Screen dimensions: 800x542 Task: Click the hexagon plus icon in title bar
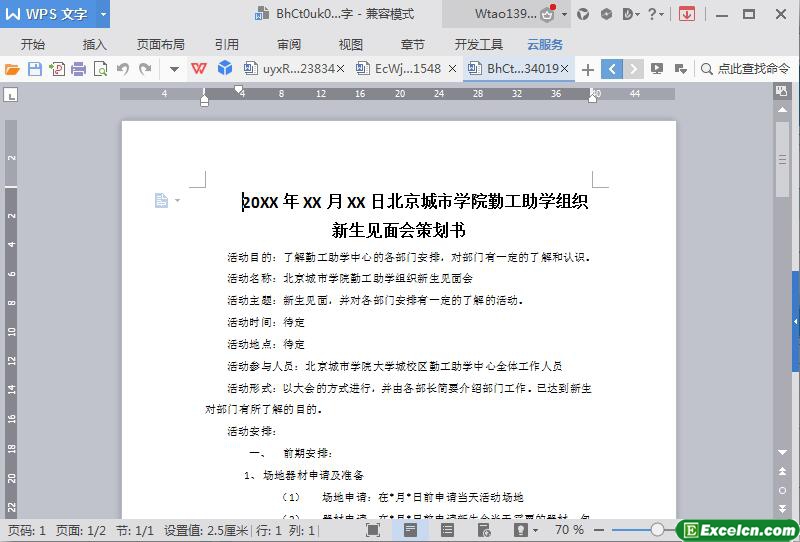point(606,14)
